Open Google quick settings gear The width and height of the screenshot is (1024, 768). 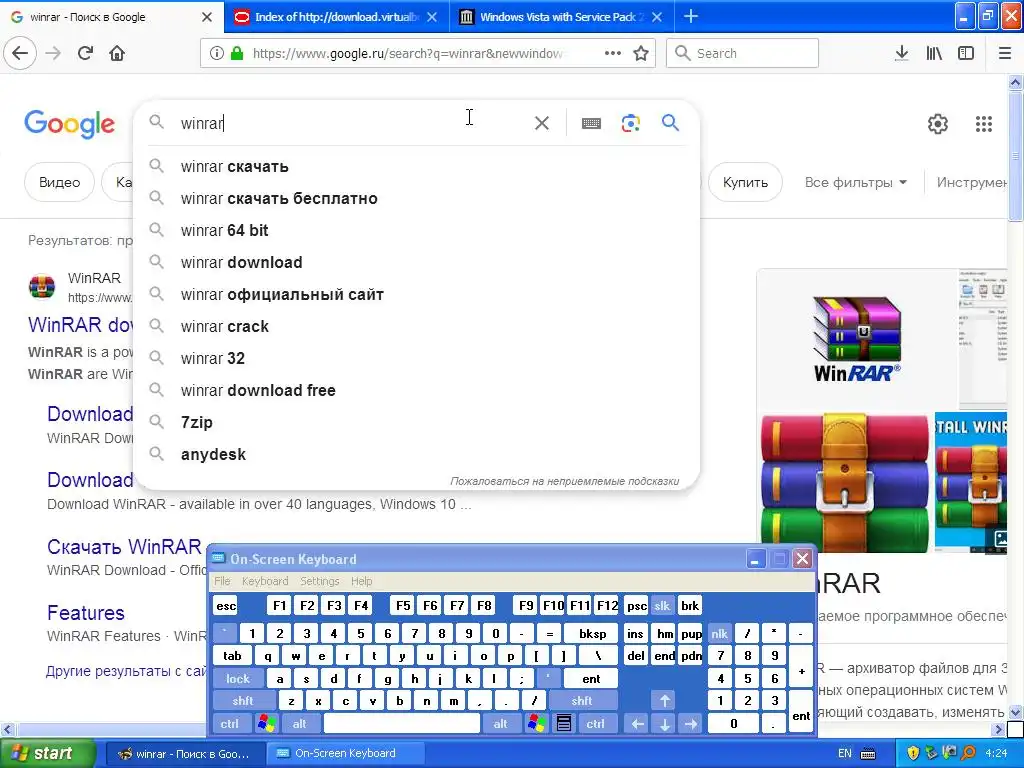point(938,123)
